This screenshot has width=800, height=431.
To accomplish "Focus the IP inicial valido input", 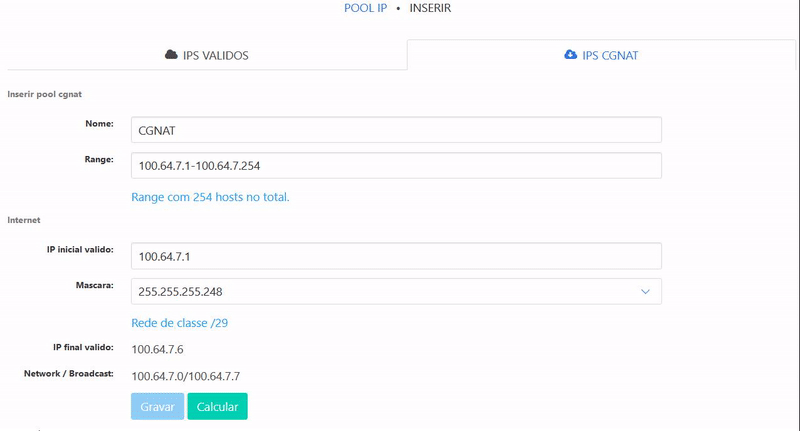I will click(x=397, y=256).
